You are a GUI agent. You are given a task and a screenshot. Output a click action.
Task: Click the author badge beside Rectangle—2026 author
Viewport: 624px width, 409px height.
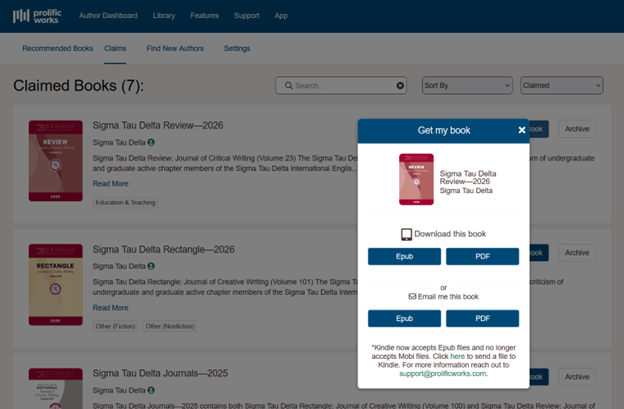pyautogui.click(x=152, y=267)
